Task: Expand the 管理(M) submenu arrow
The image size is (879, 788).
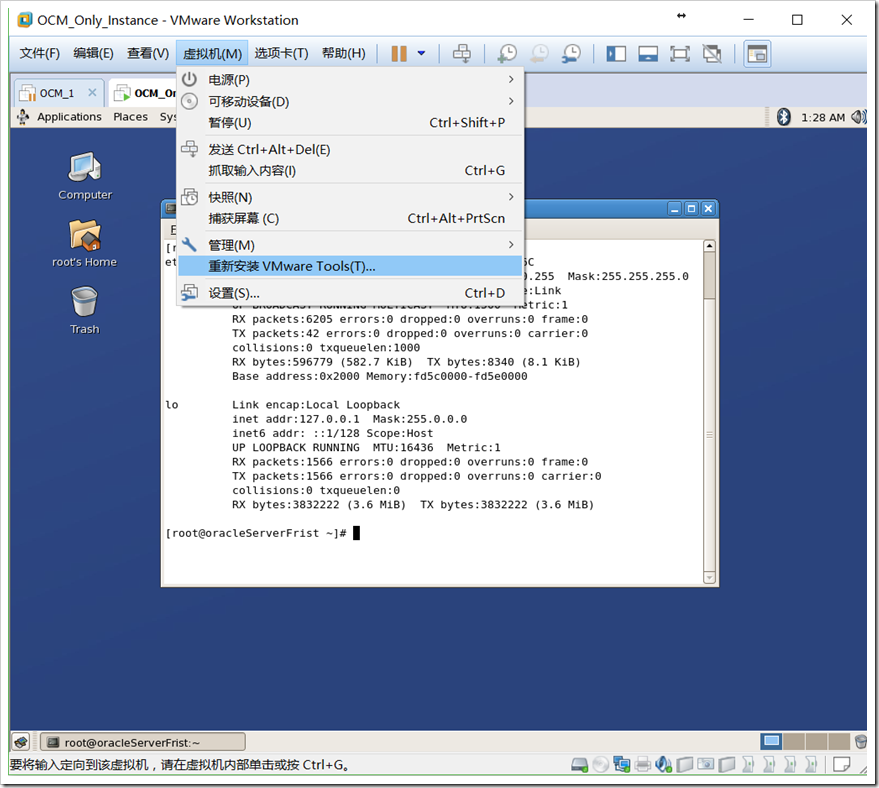Action: (511, 245)
